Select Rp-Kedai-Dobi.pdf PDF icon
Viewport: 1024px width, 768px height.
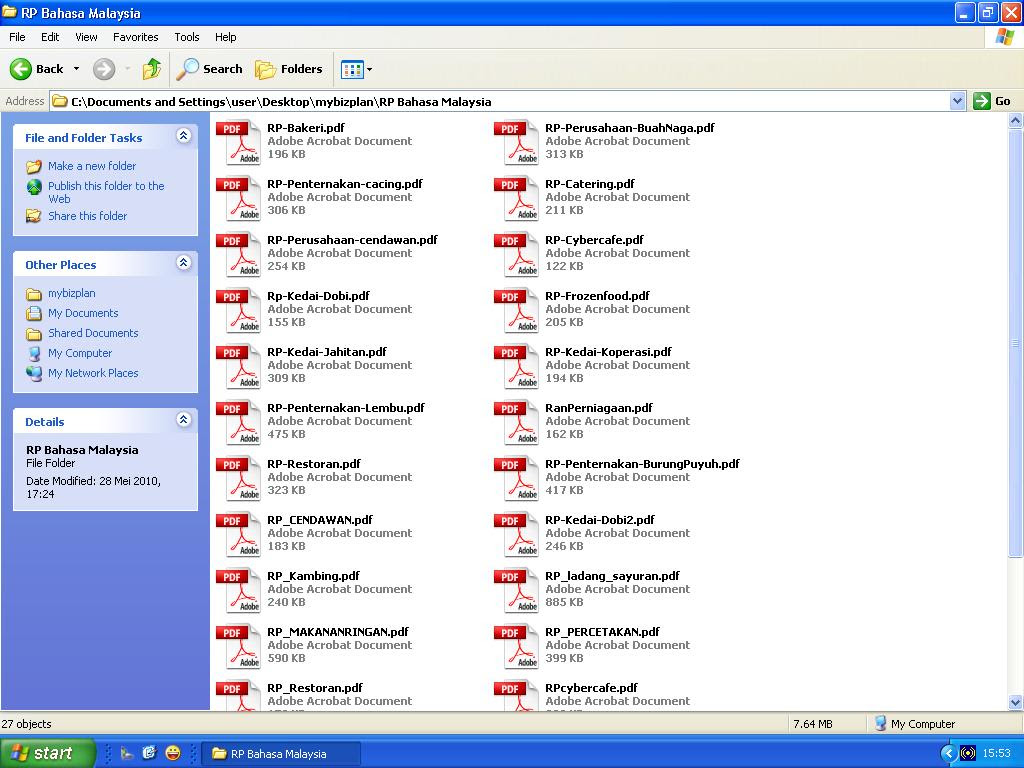click(238, 310)
